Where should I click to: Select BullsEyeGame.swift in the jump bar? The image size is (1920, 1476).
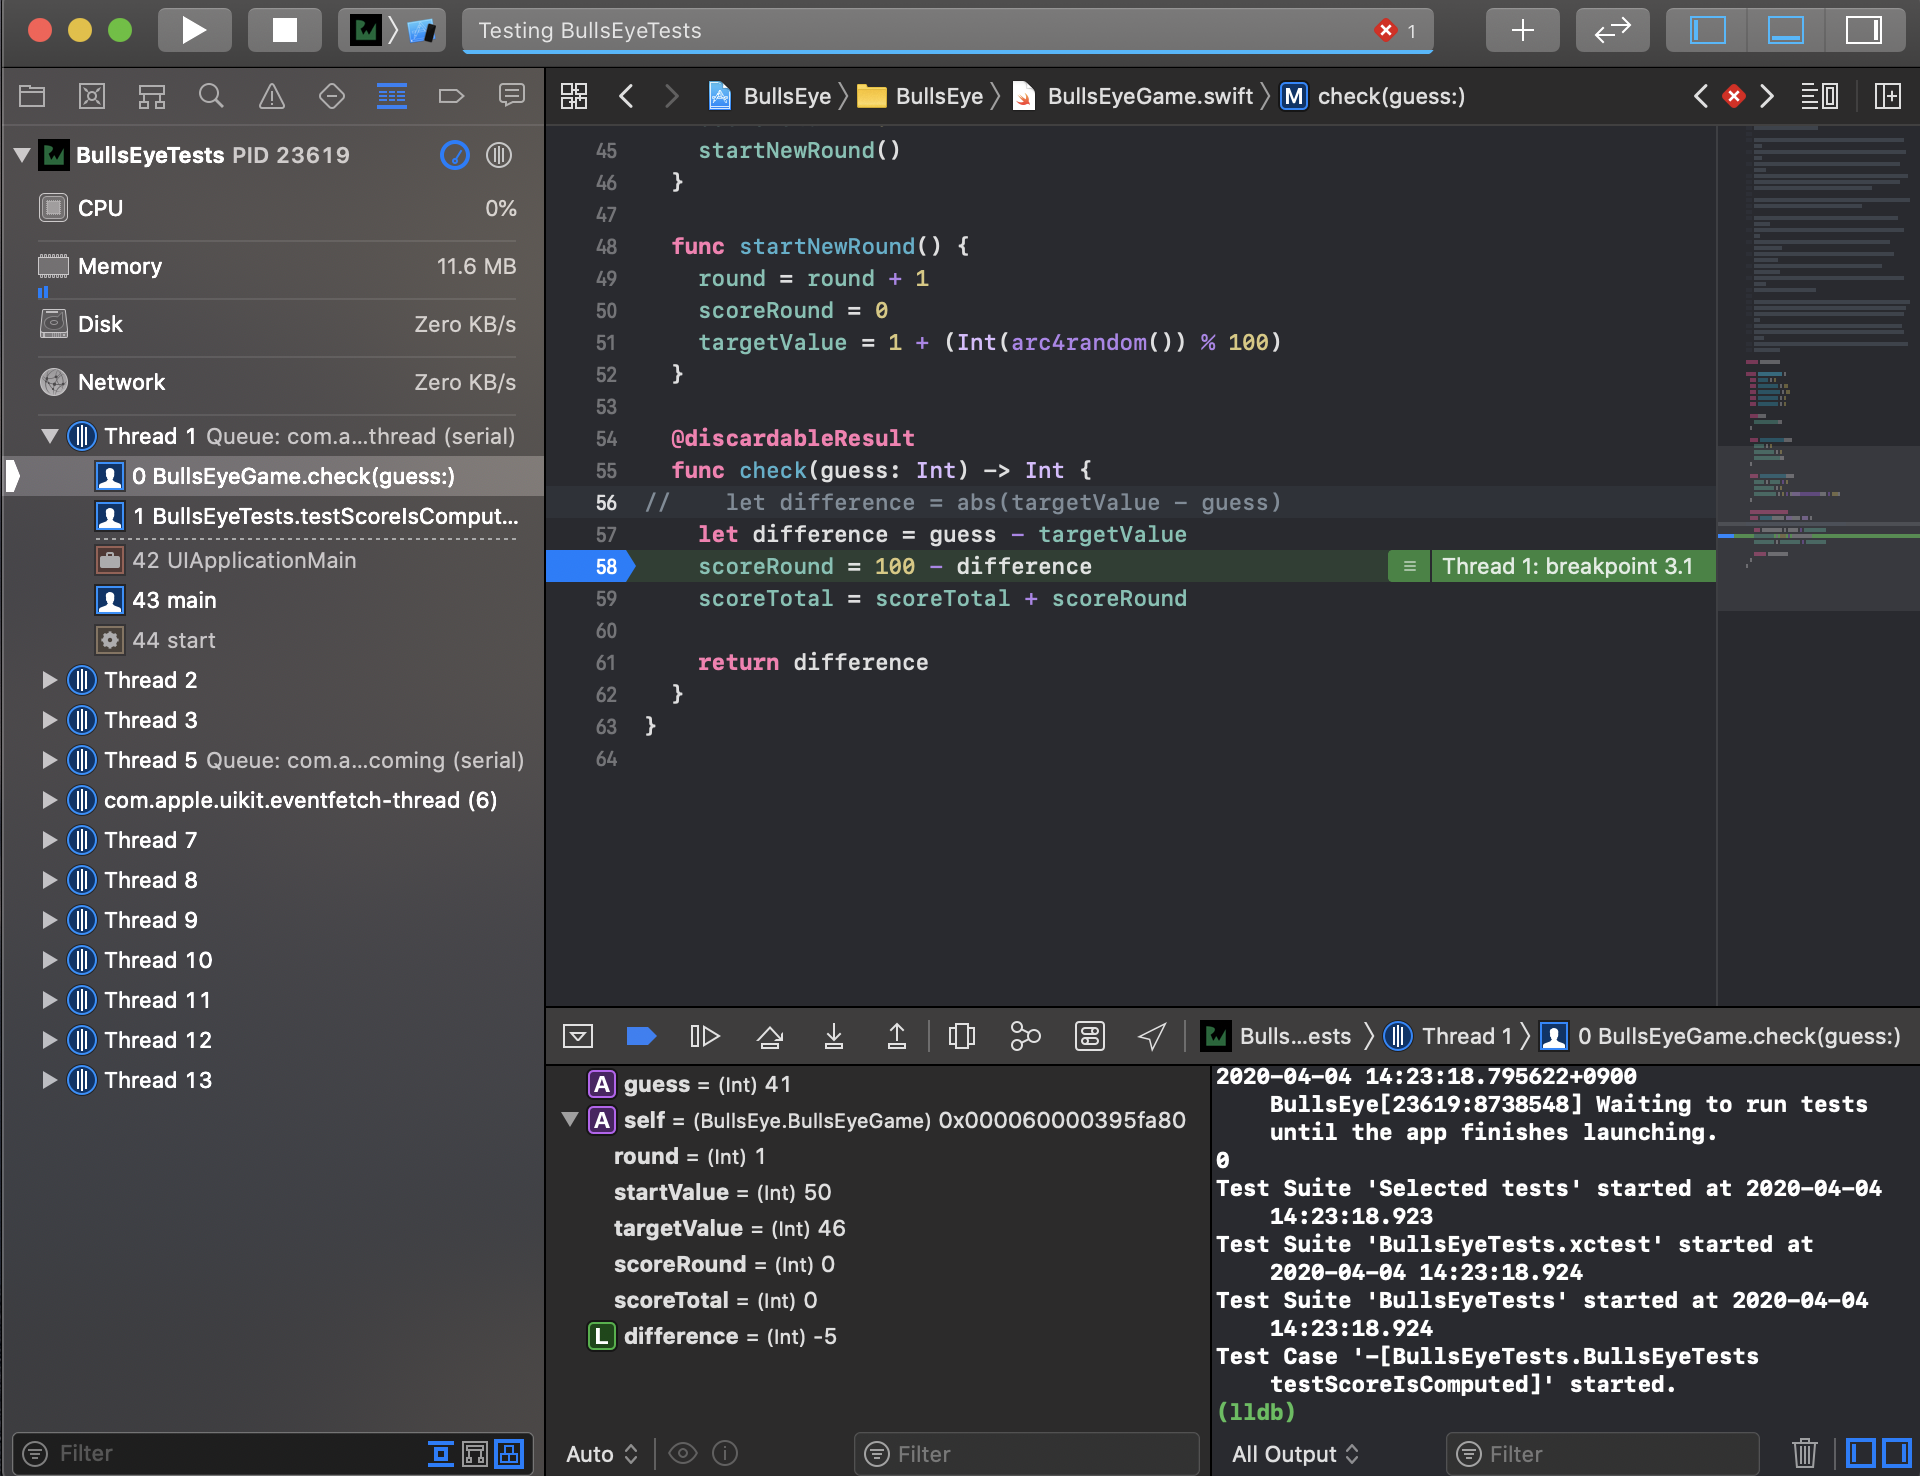coord(1148,96)
